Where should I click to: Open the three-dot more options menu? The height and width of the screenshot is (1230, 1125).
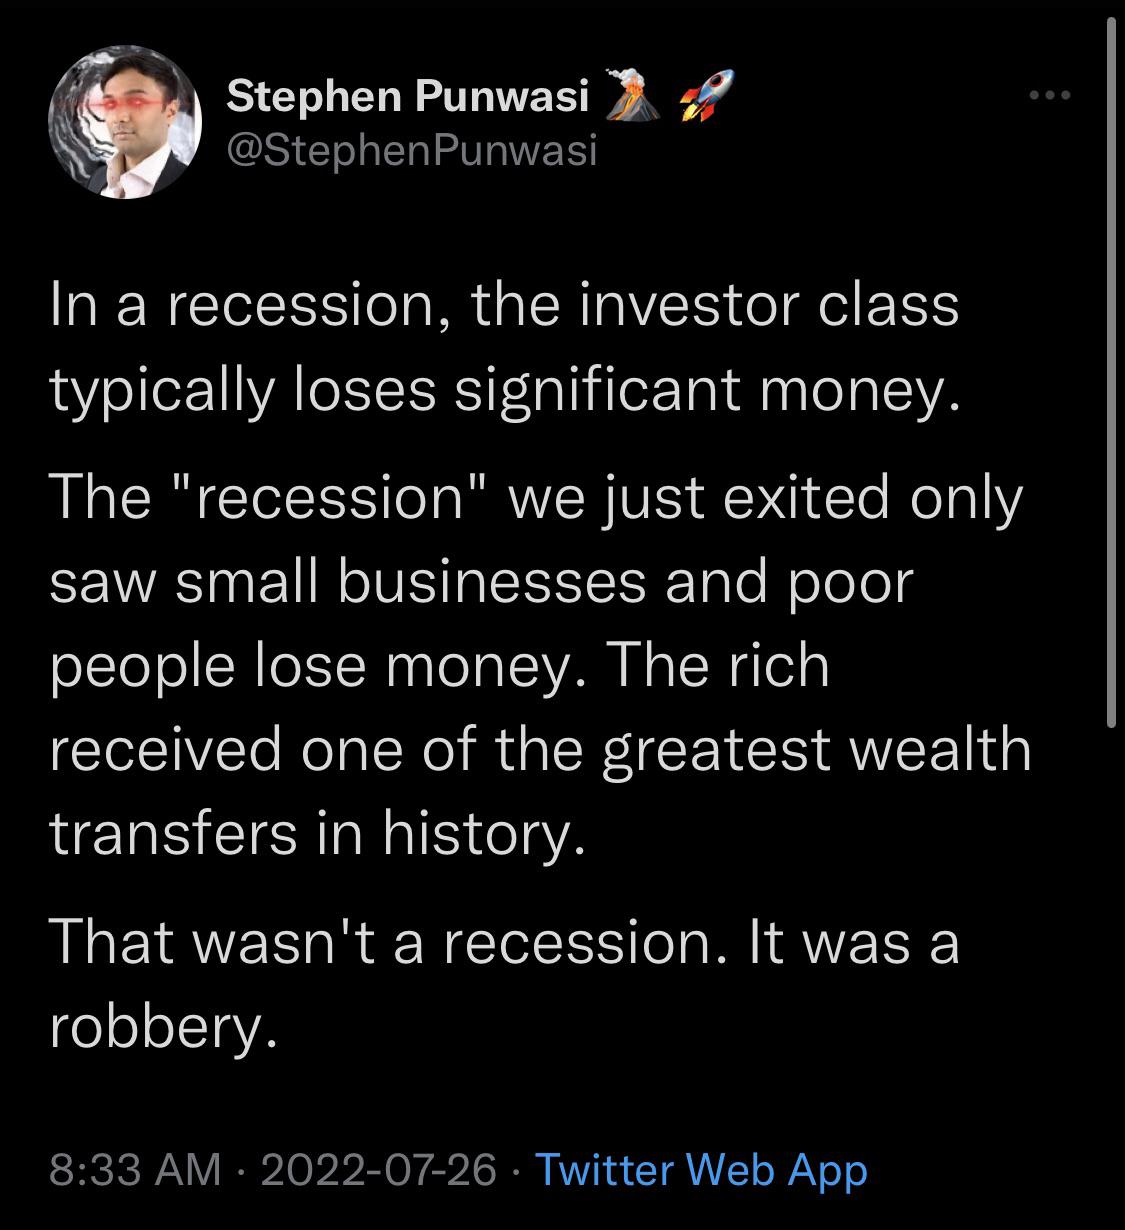tap(1050, 96)
